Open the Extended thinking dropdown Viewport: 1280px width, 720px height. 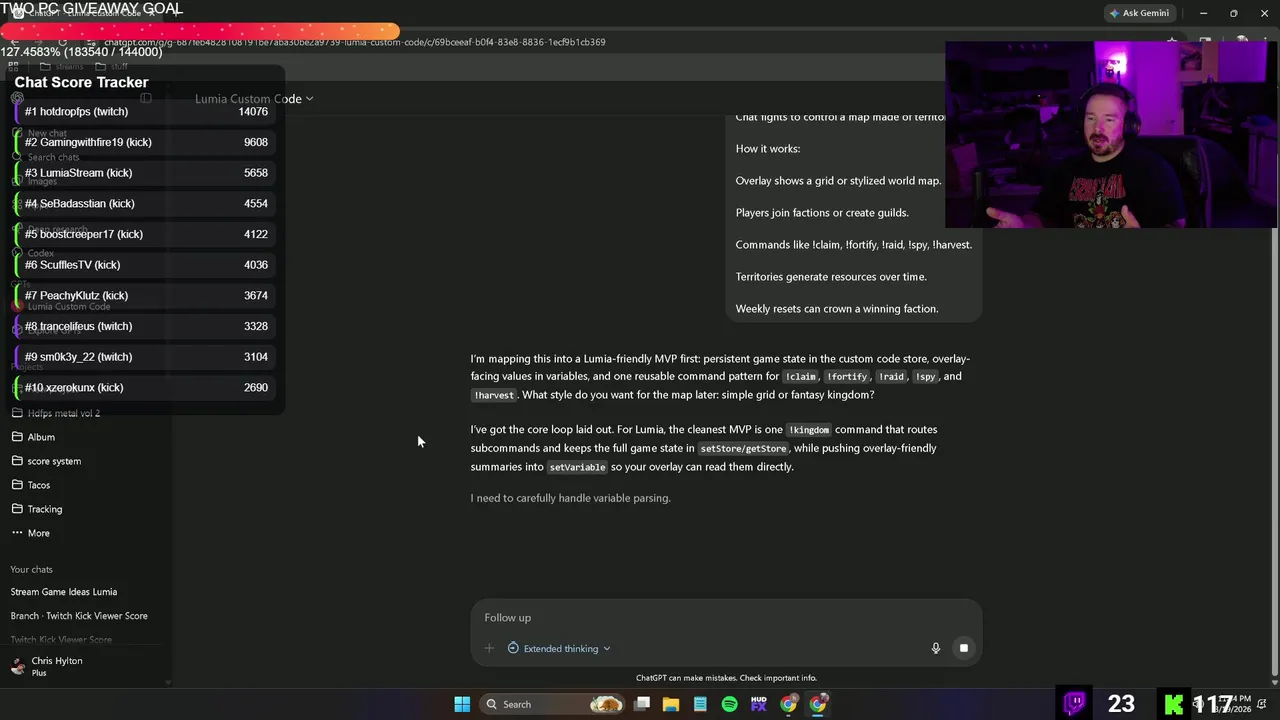tap(559, 648)
